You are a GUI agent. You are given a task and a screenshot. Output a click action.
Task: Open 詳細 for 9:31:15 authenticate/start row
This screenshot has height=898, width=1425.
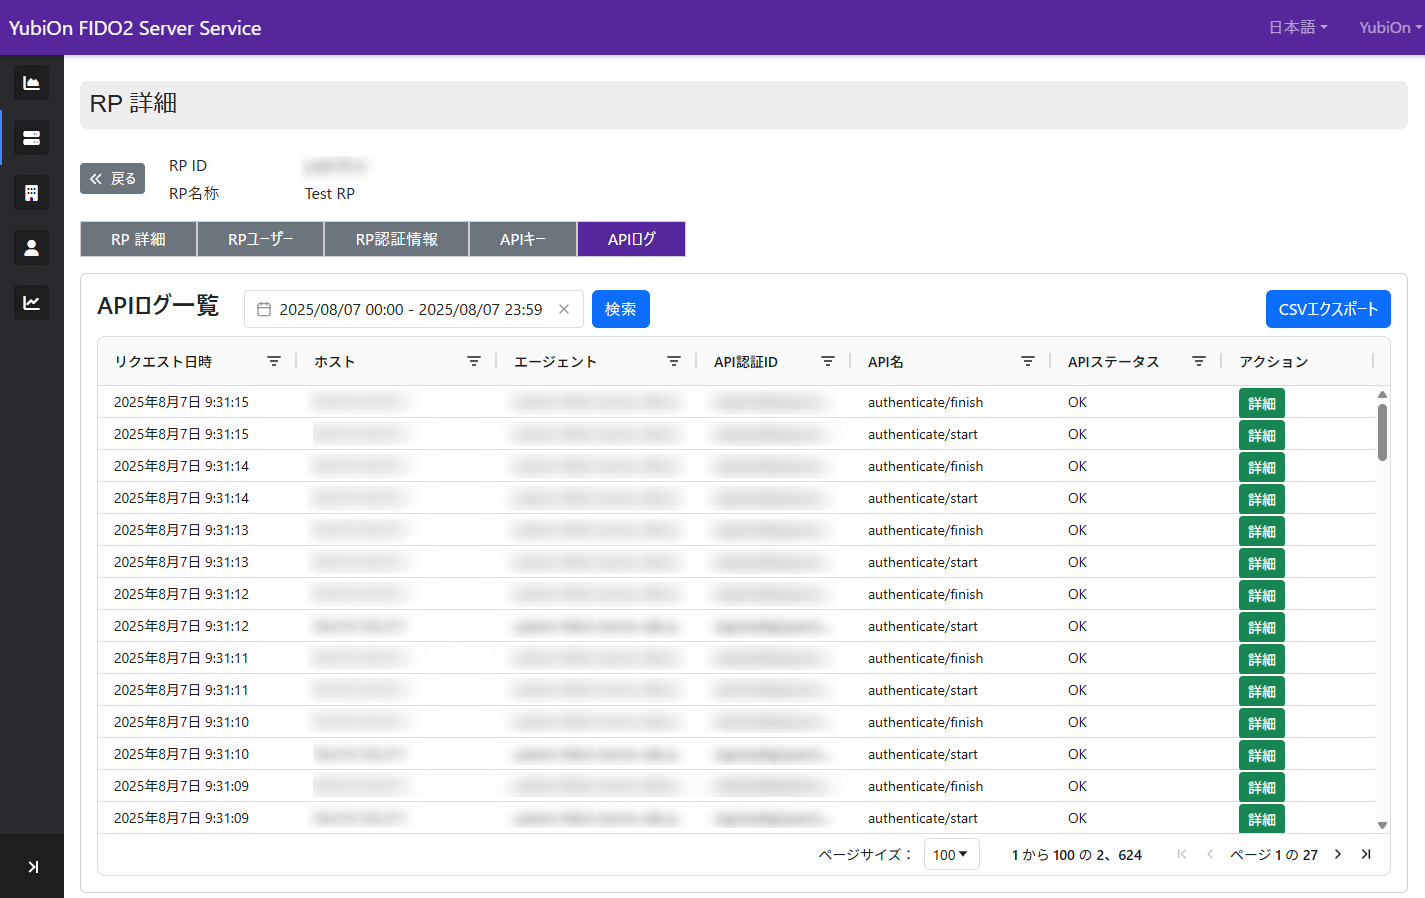pos(1262,435)
